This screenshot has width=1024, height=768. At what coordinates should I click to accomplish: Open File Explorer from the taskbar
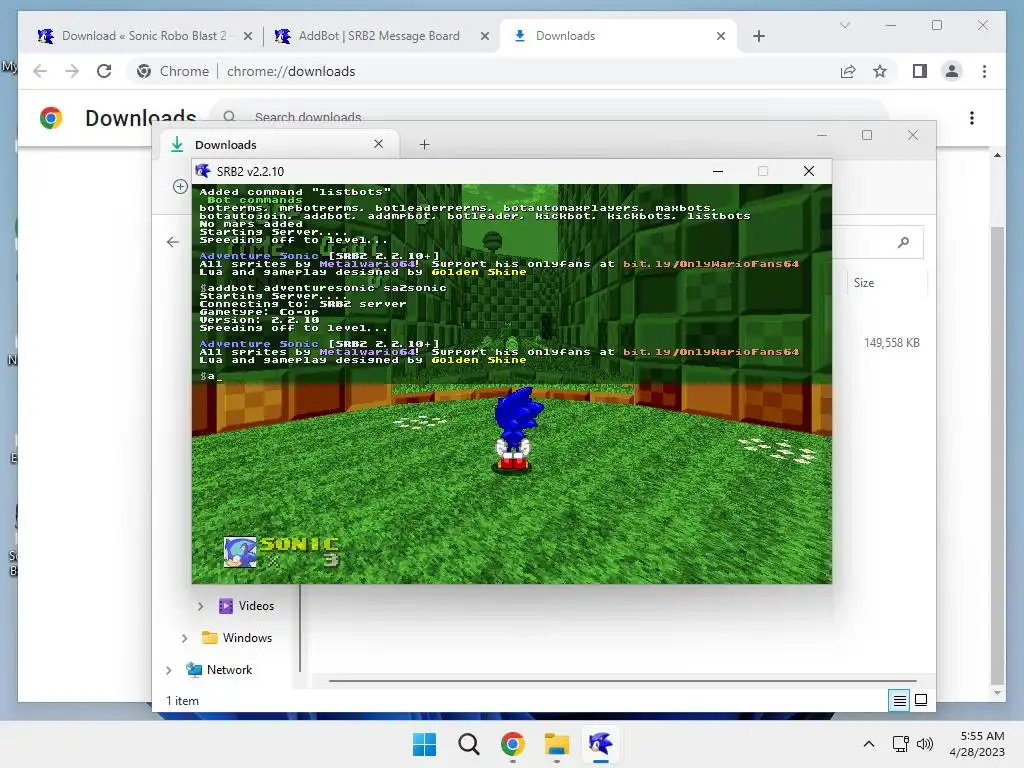point(556,744)
